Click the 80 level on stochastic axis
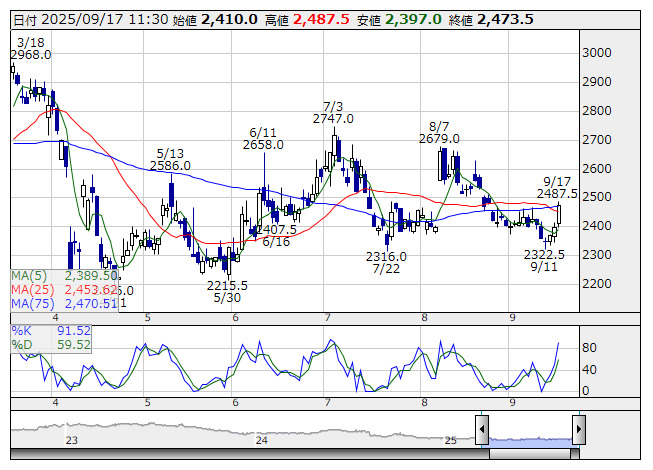This screenshot has width=653, height=470. coord(589,348)
